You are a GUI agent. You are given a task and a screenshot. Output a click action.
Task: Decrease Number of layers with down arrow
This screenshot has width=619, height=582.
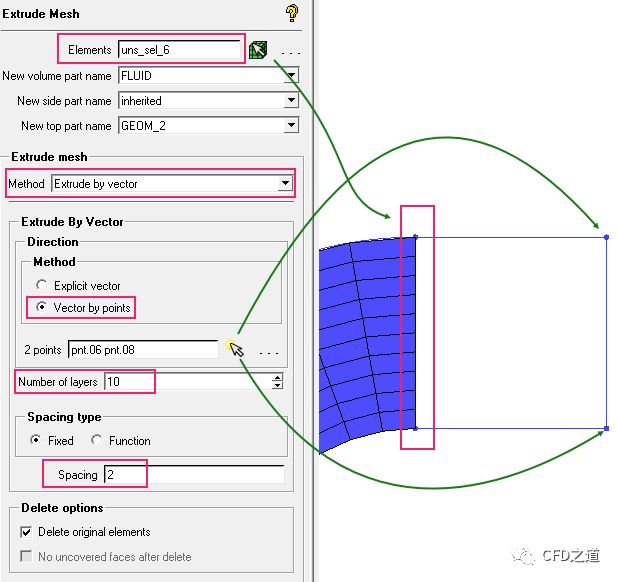(x=277, y=386)
